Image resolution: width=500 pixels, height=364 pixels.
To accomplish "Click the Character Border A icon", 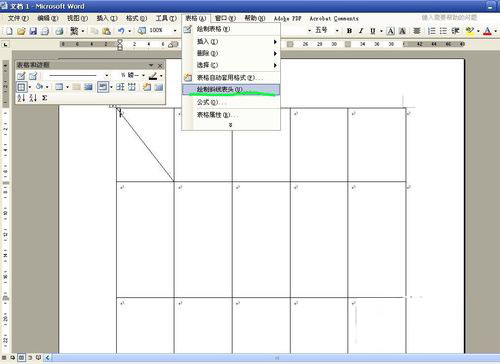I will [391, 31].
